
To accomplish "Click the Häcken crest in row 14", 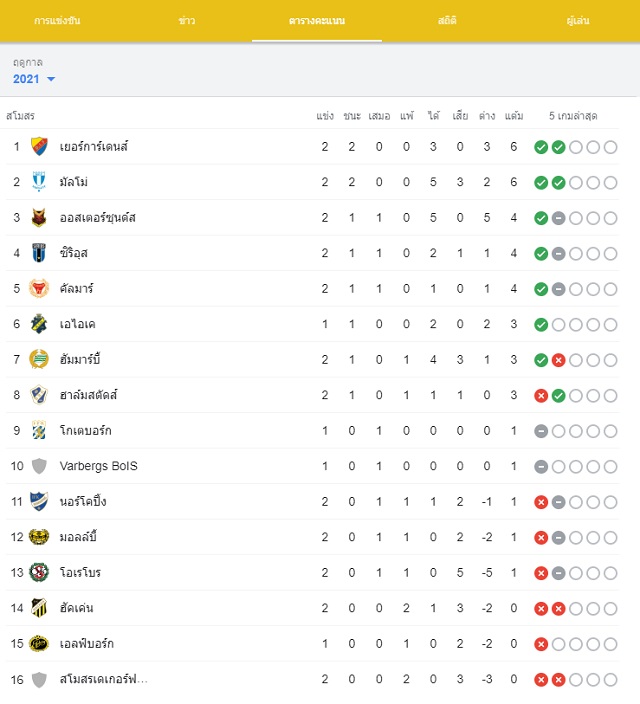I will (x=39, y=608).
